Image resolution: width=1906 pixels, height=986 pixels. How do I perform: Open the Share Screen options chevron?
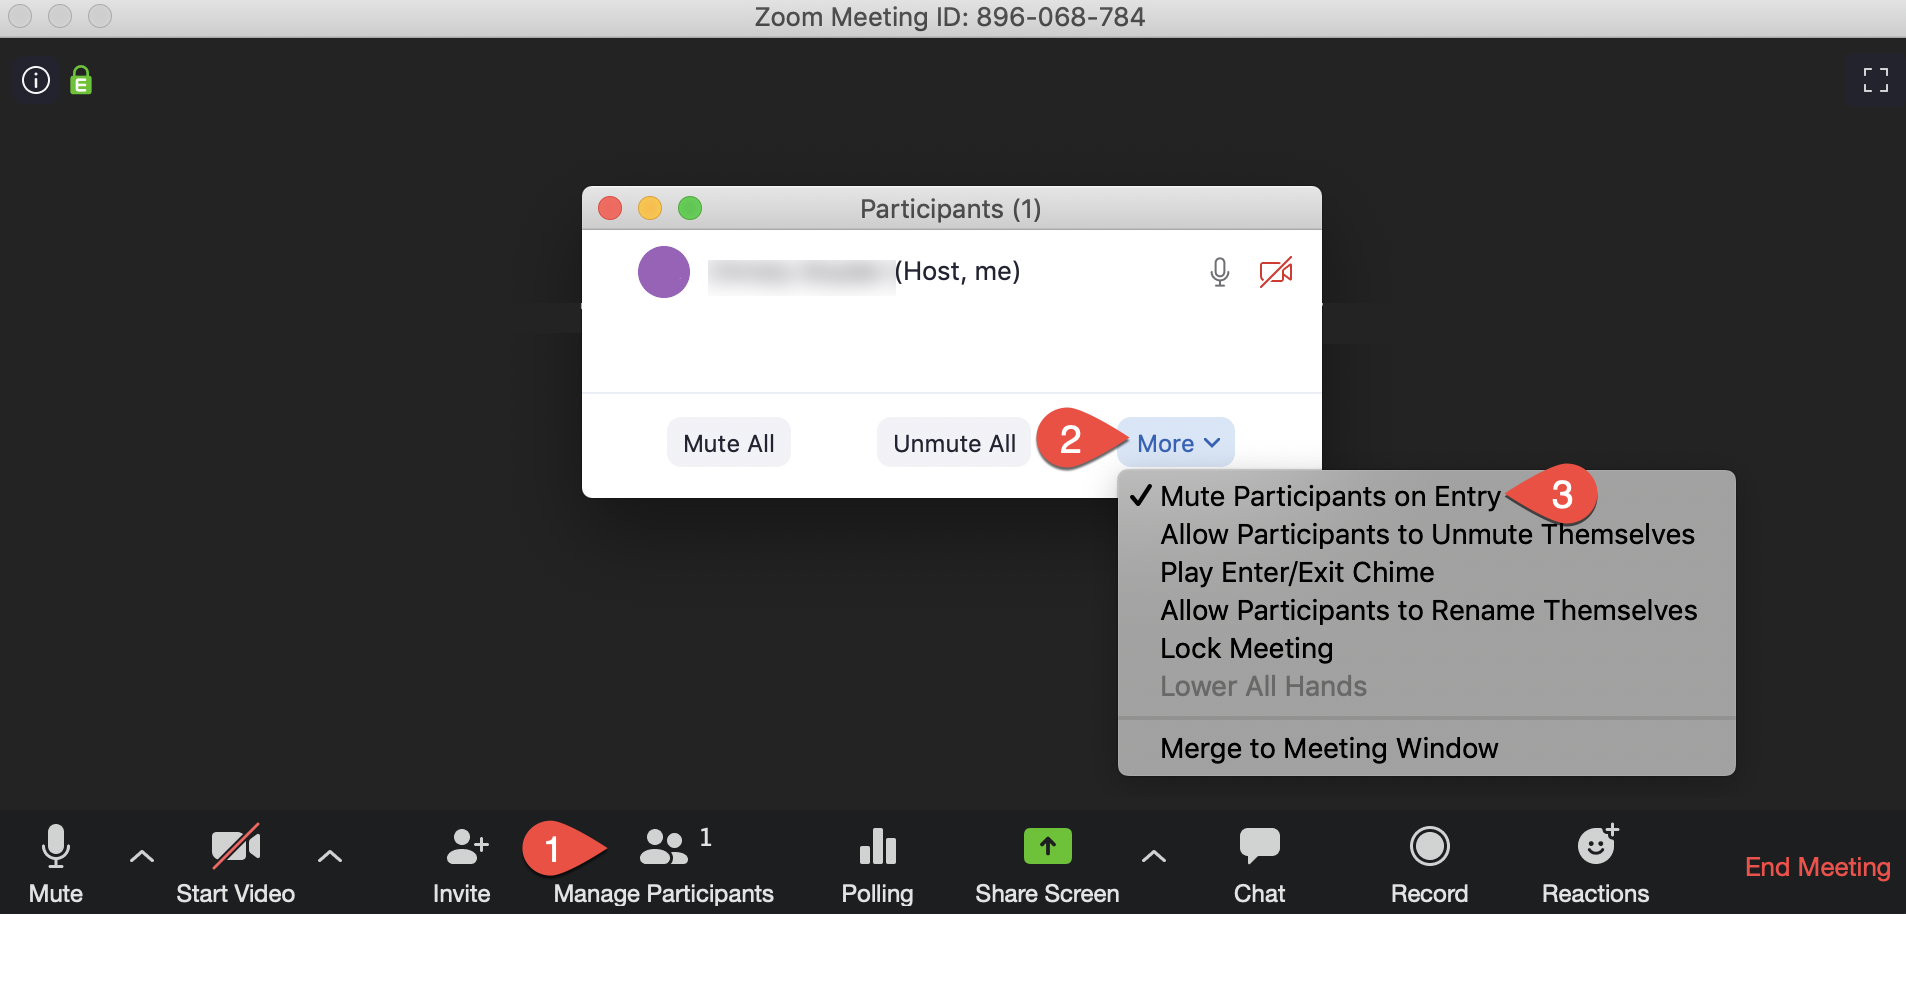tap(1152, 856)
